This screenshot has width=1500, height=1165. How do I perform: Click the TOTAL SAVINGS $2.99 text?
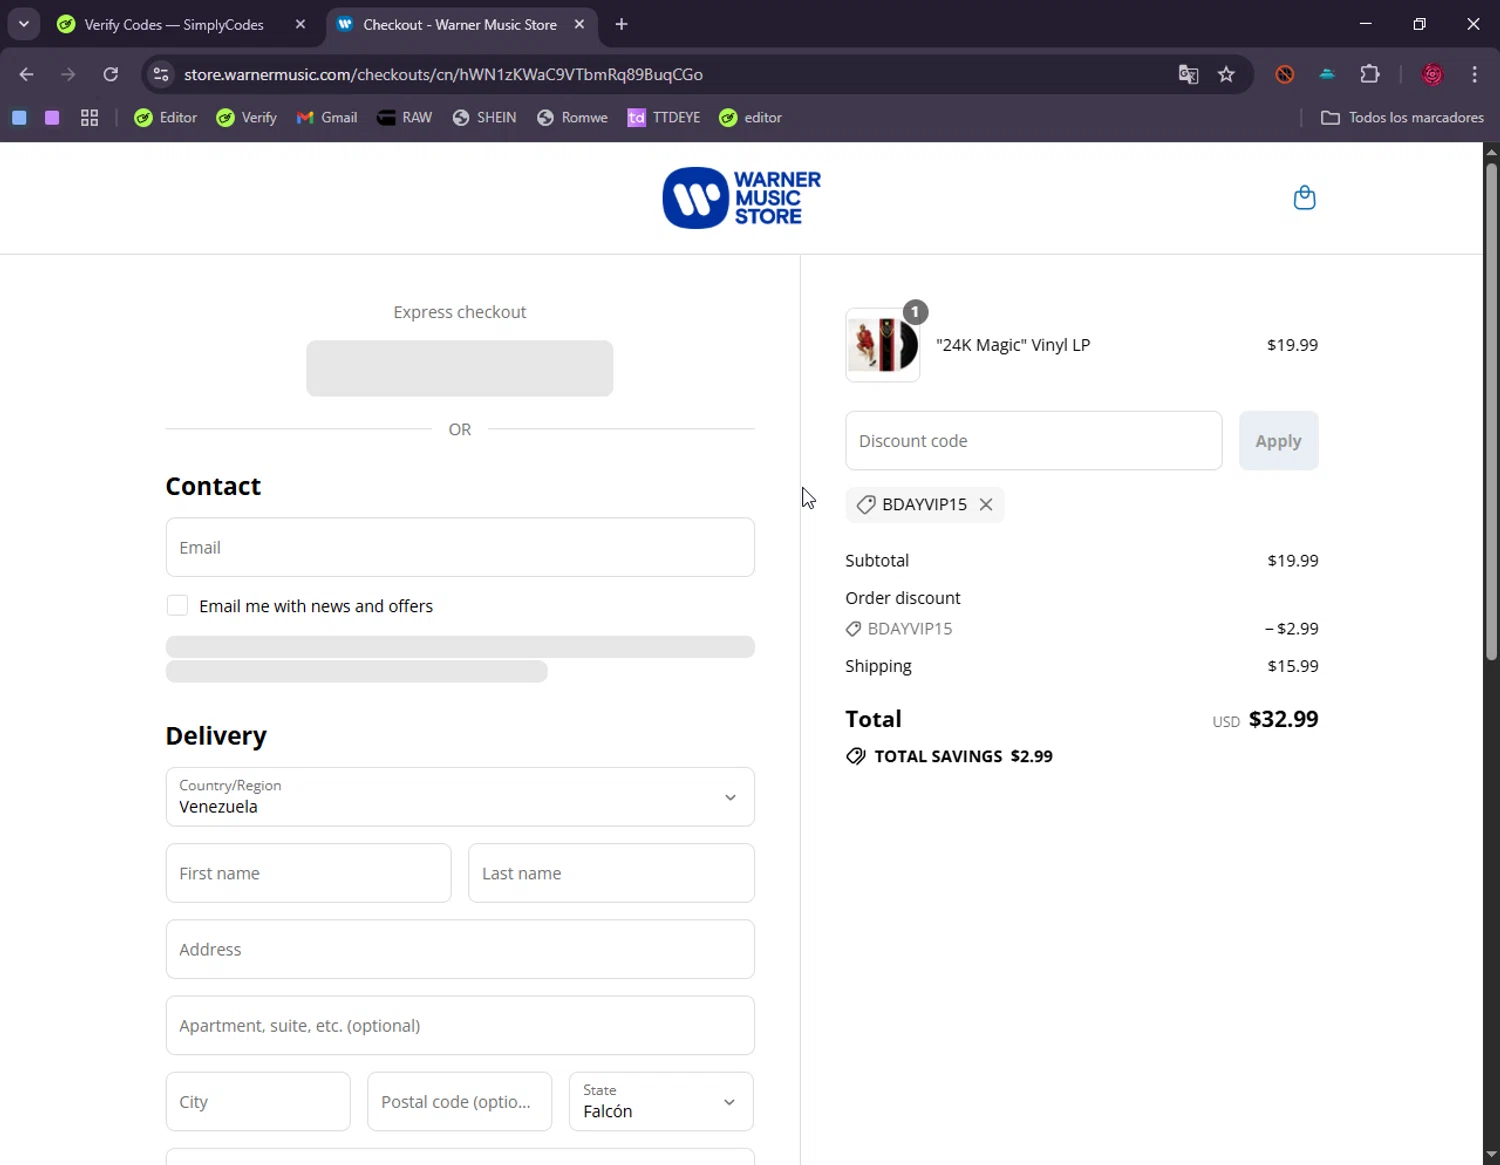click(963, 756)
